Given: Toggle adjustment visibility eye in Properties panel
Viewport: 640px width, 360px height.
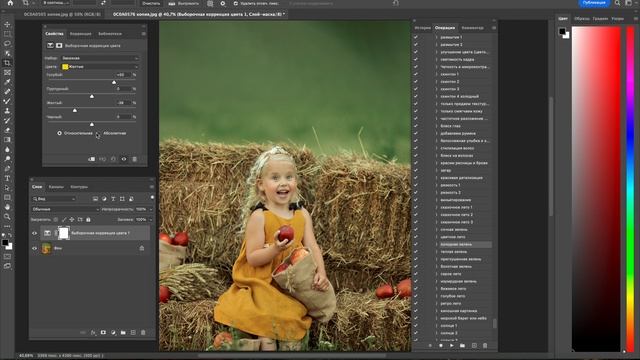Looking at the screenshot, I should point(124,159).
